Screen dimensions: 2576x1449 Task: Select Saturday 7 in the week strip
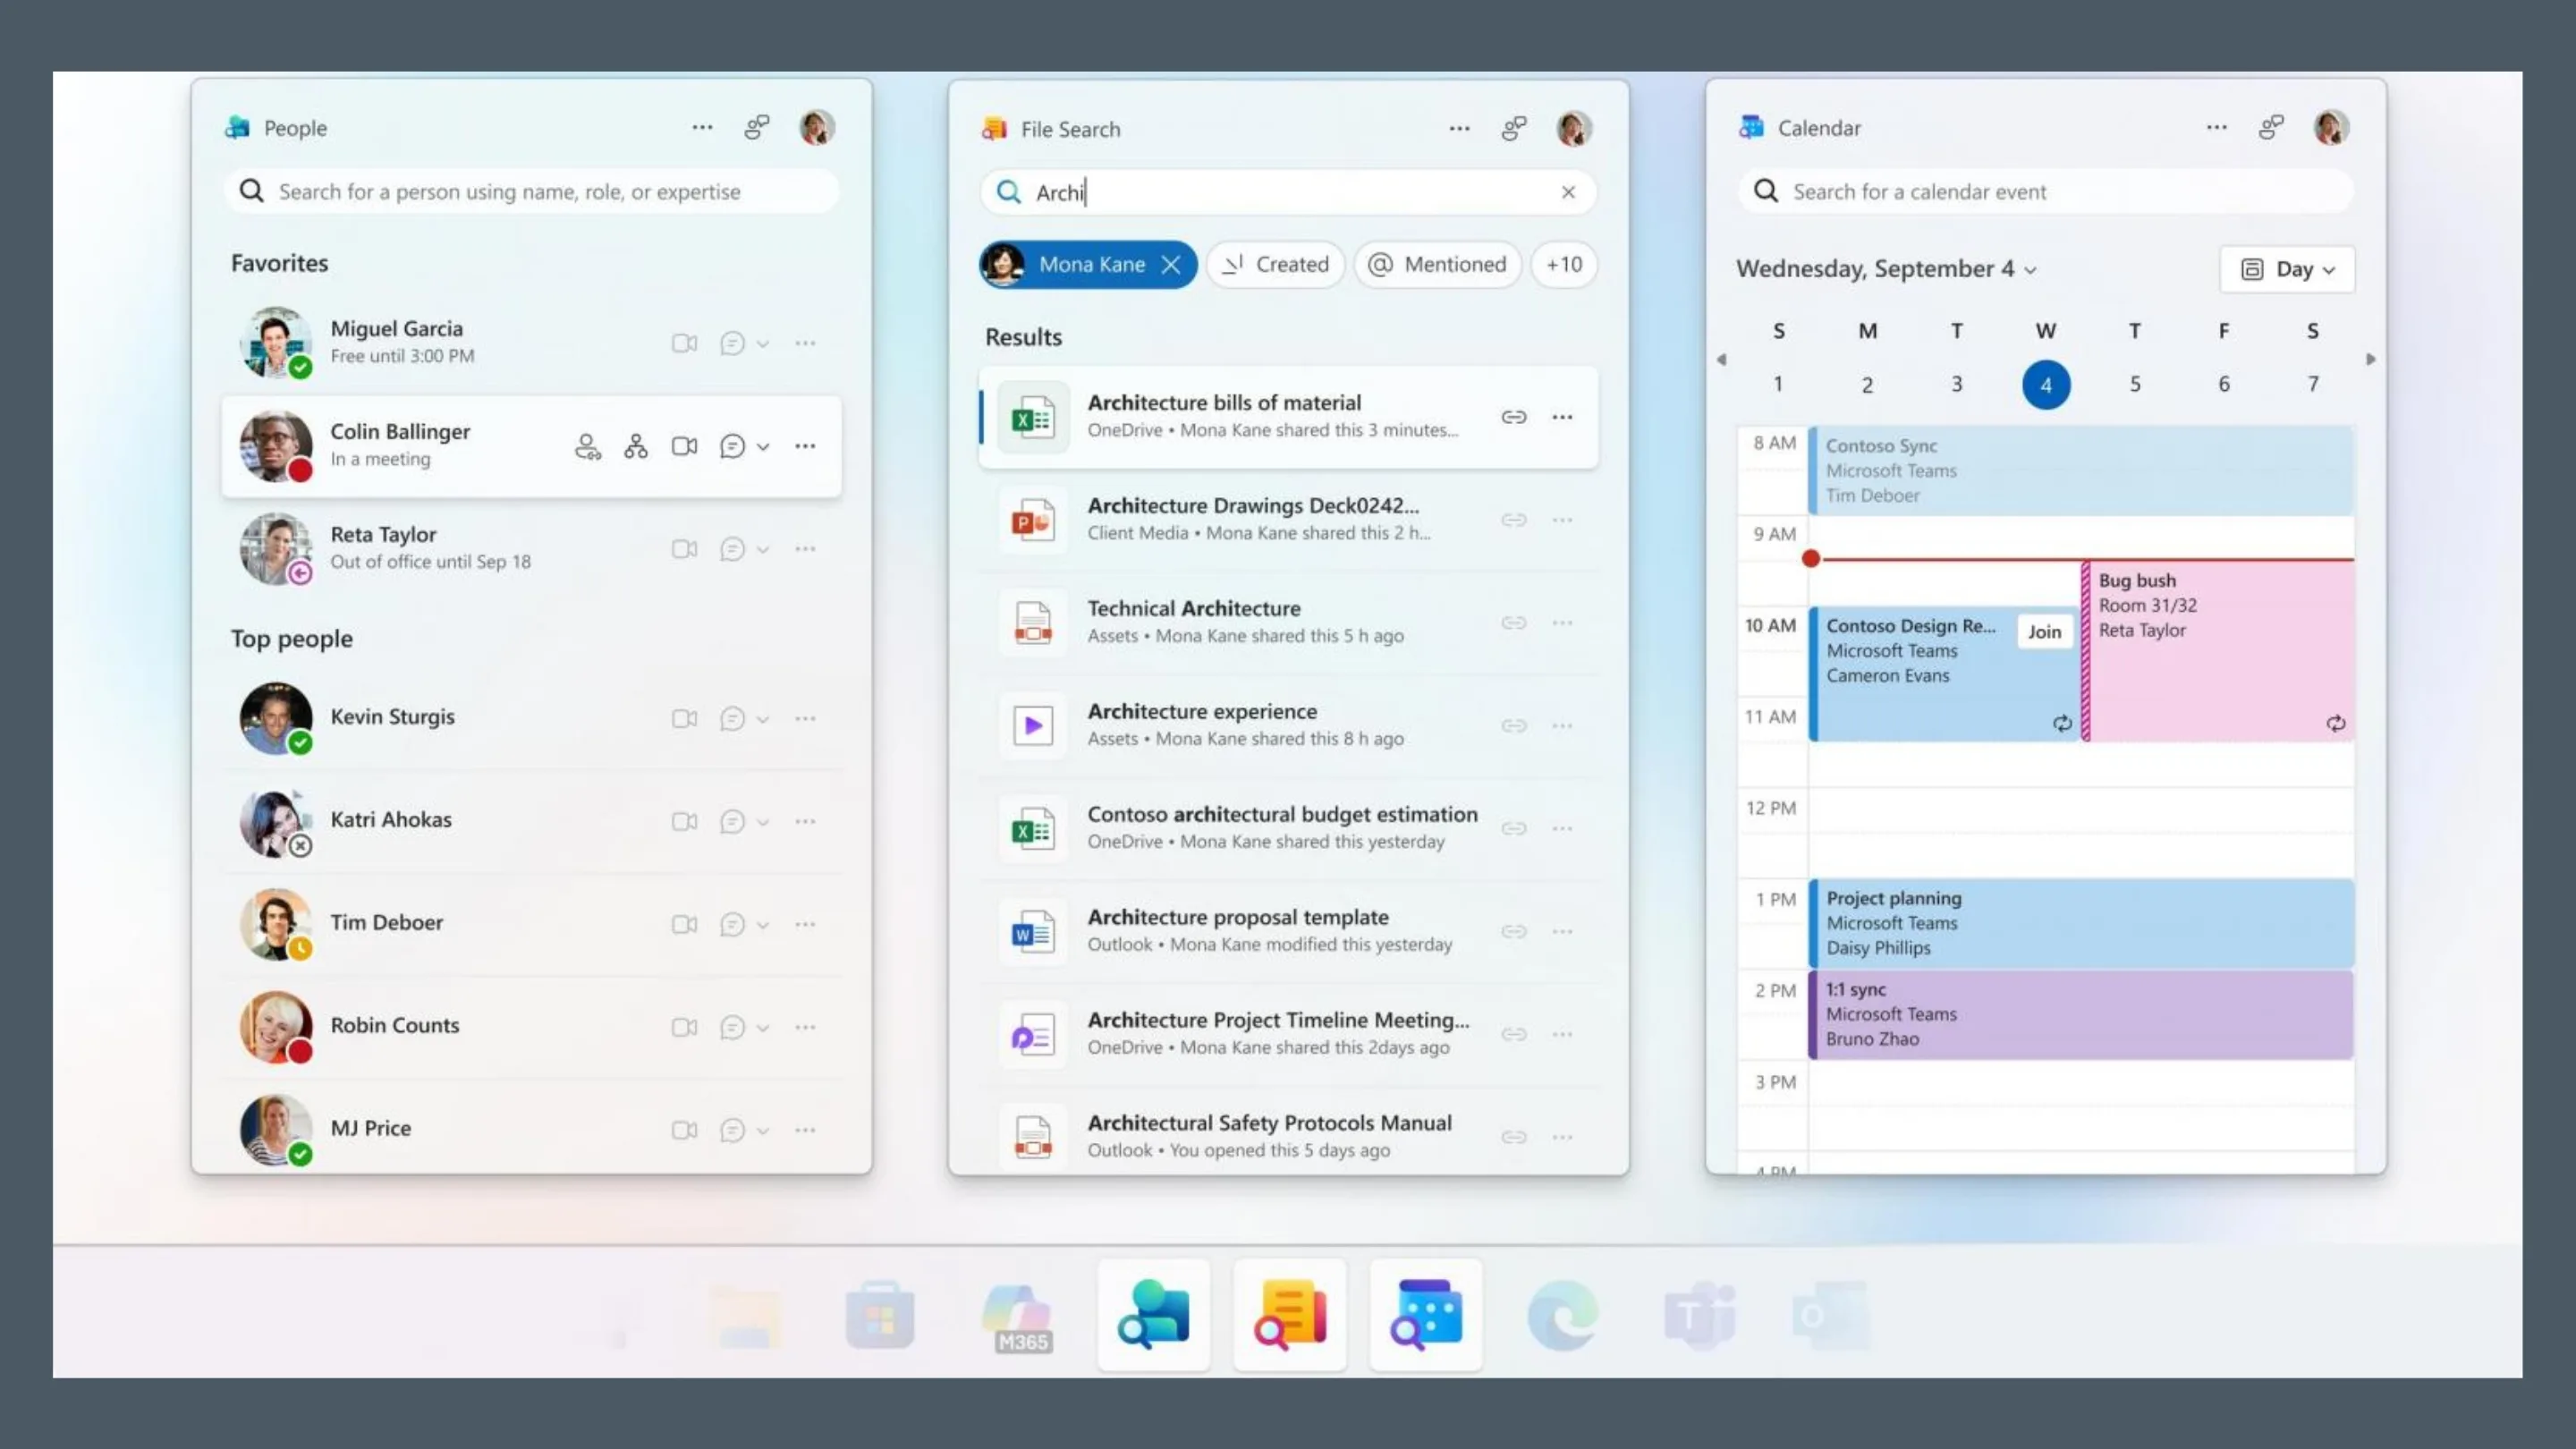click(x=2312, y=384)
